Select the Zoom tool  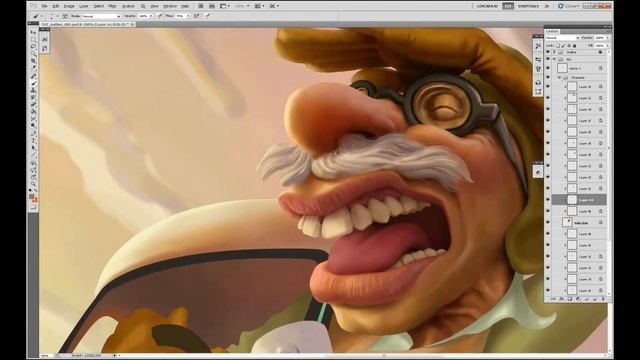33,184
